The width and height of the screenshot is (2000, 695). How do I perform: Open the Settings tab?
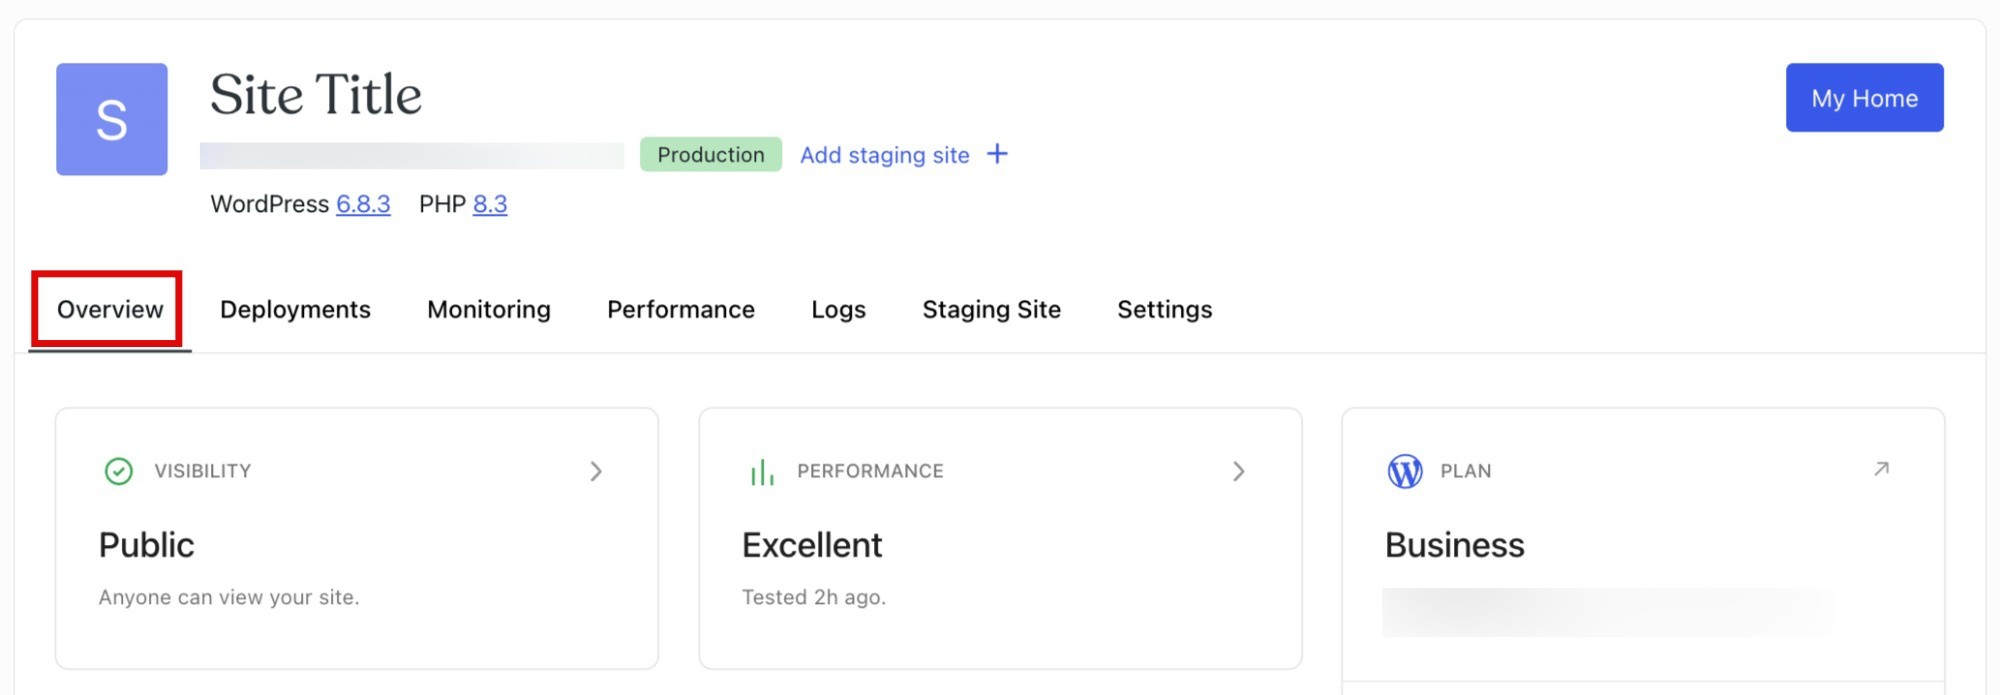click(1164, 310)
